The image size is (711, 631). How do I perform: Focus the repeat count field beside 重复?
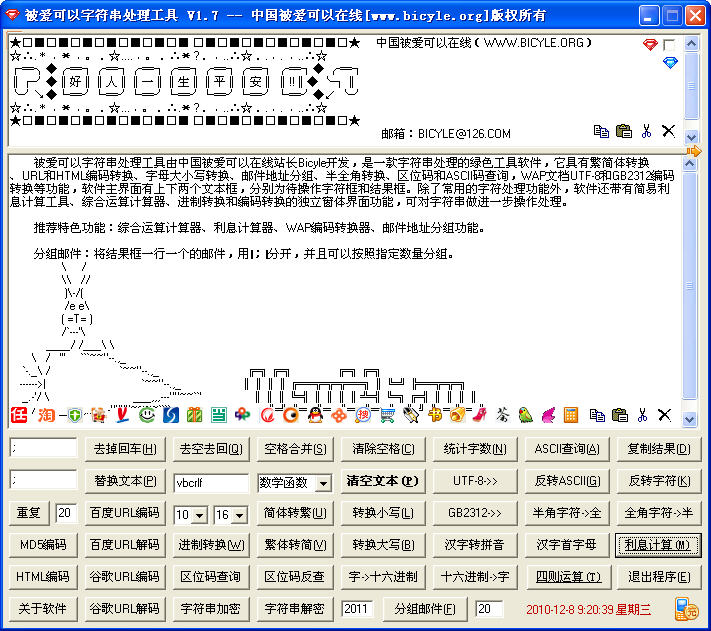tap(66, 513)
